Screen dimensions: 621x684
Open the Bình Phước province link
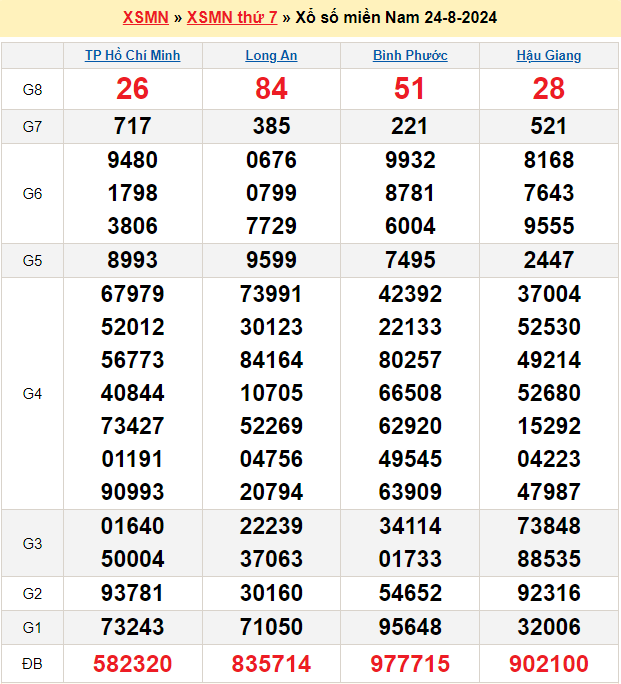pyautogui.click(x=410, y=56)
